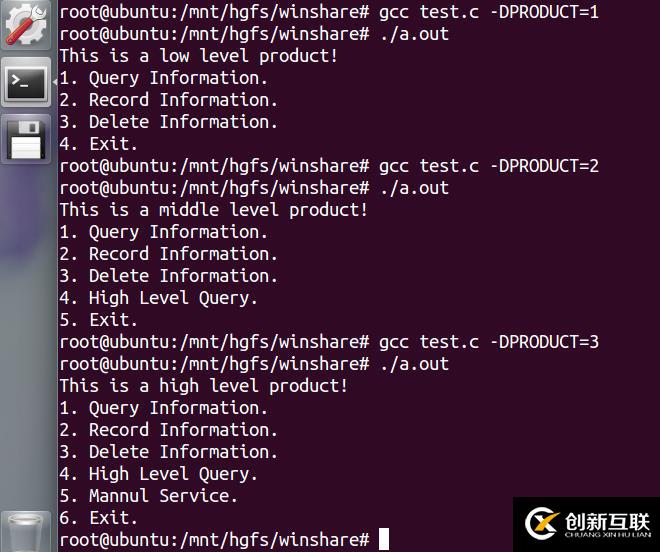Viewport: 660px width, 552px height.
Task: Click the "5. Mannul Service." output line
Action: point(148,496)
